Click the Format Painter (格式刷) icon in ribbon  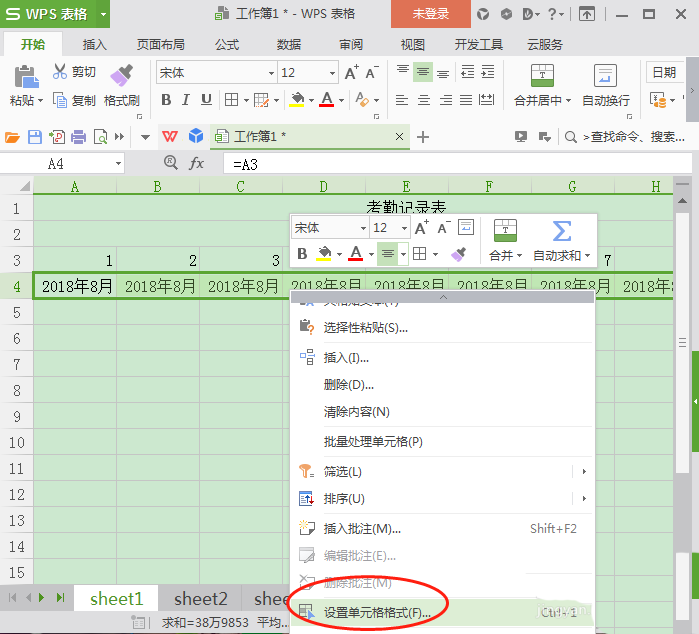coord(122,76)
